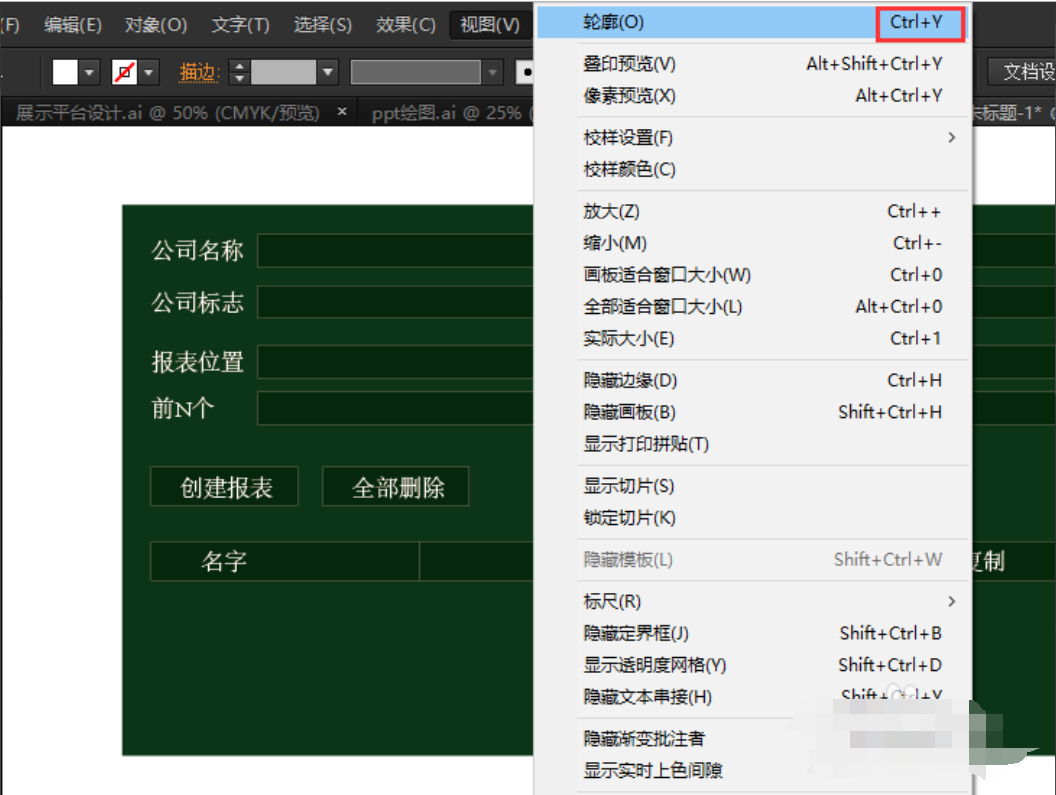Choose 轮廓(O) in the view menu

point(752,22)
